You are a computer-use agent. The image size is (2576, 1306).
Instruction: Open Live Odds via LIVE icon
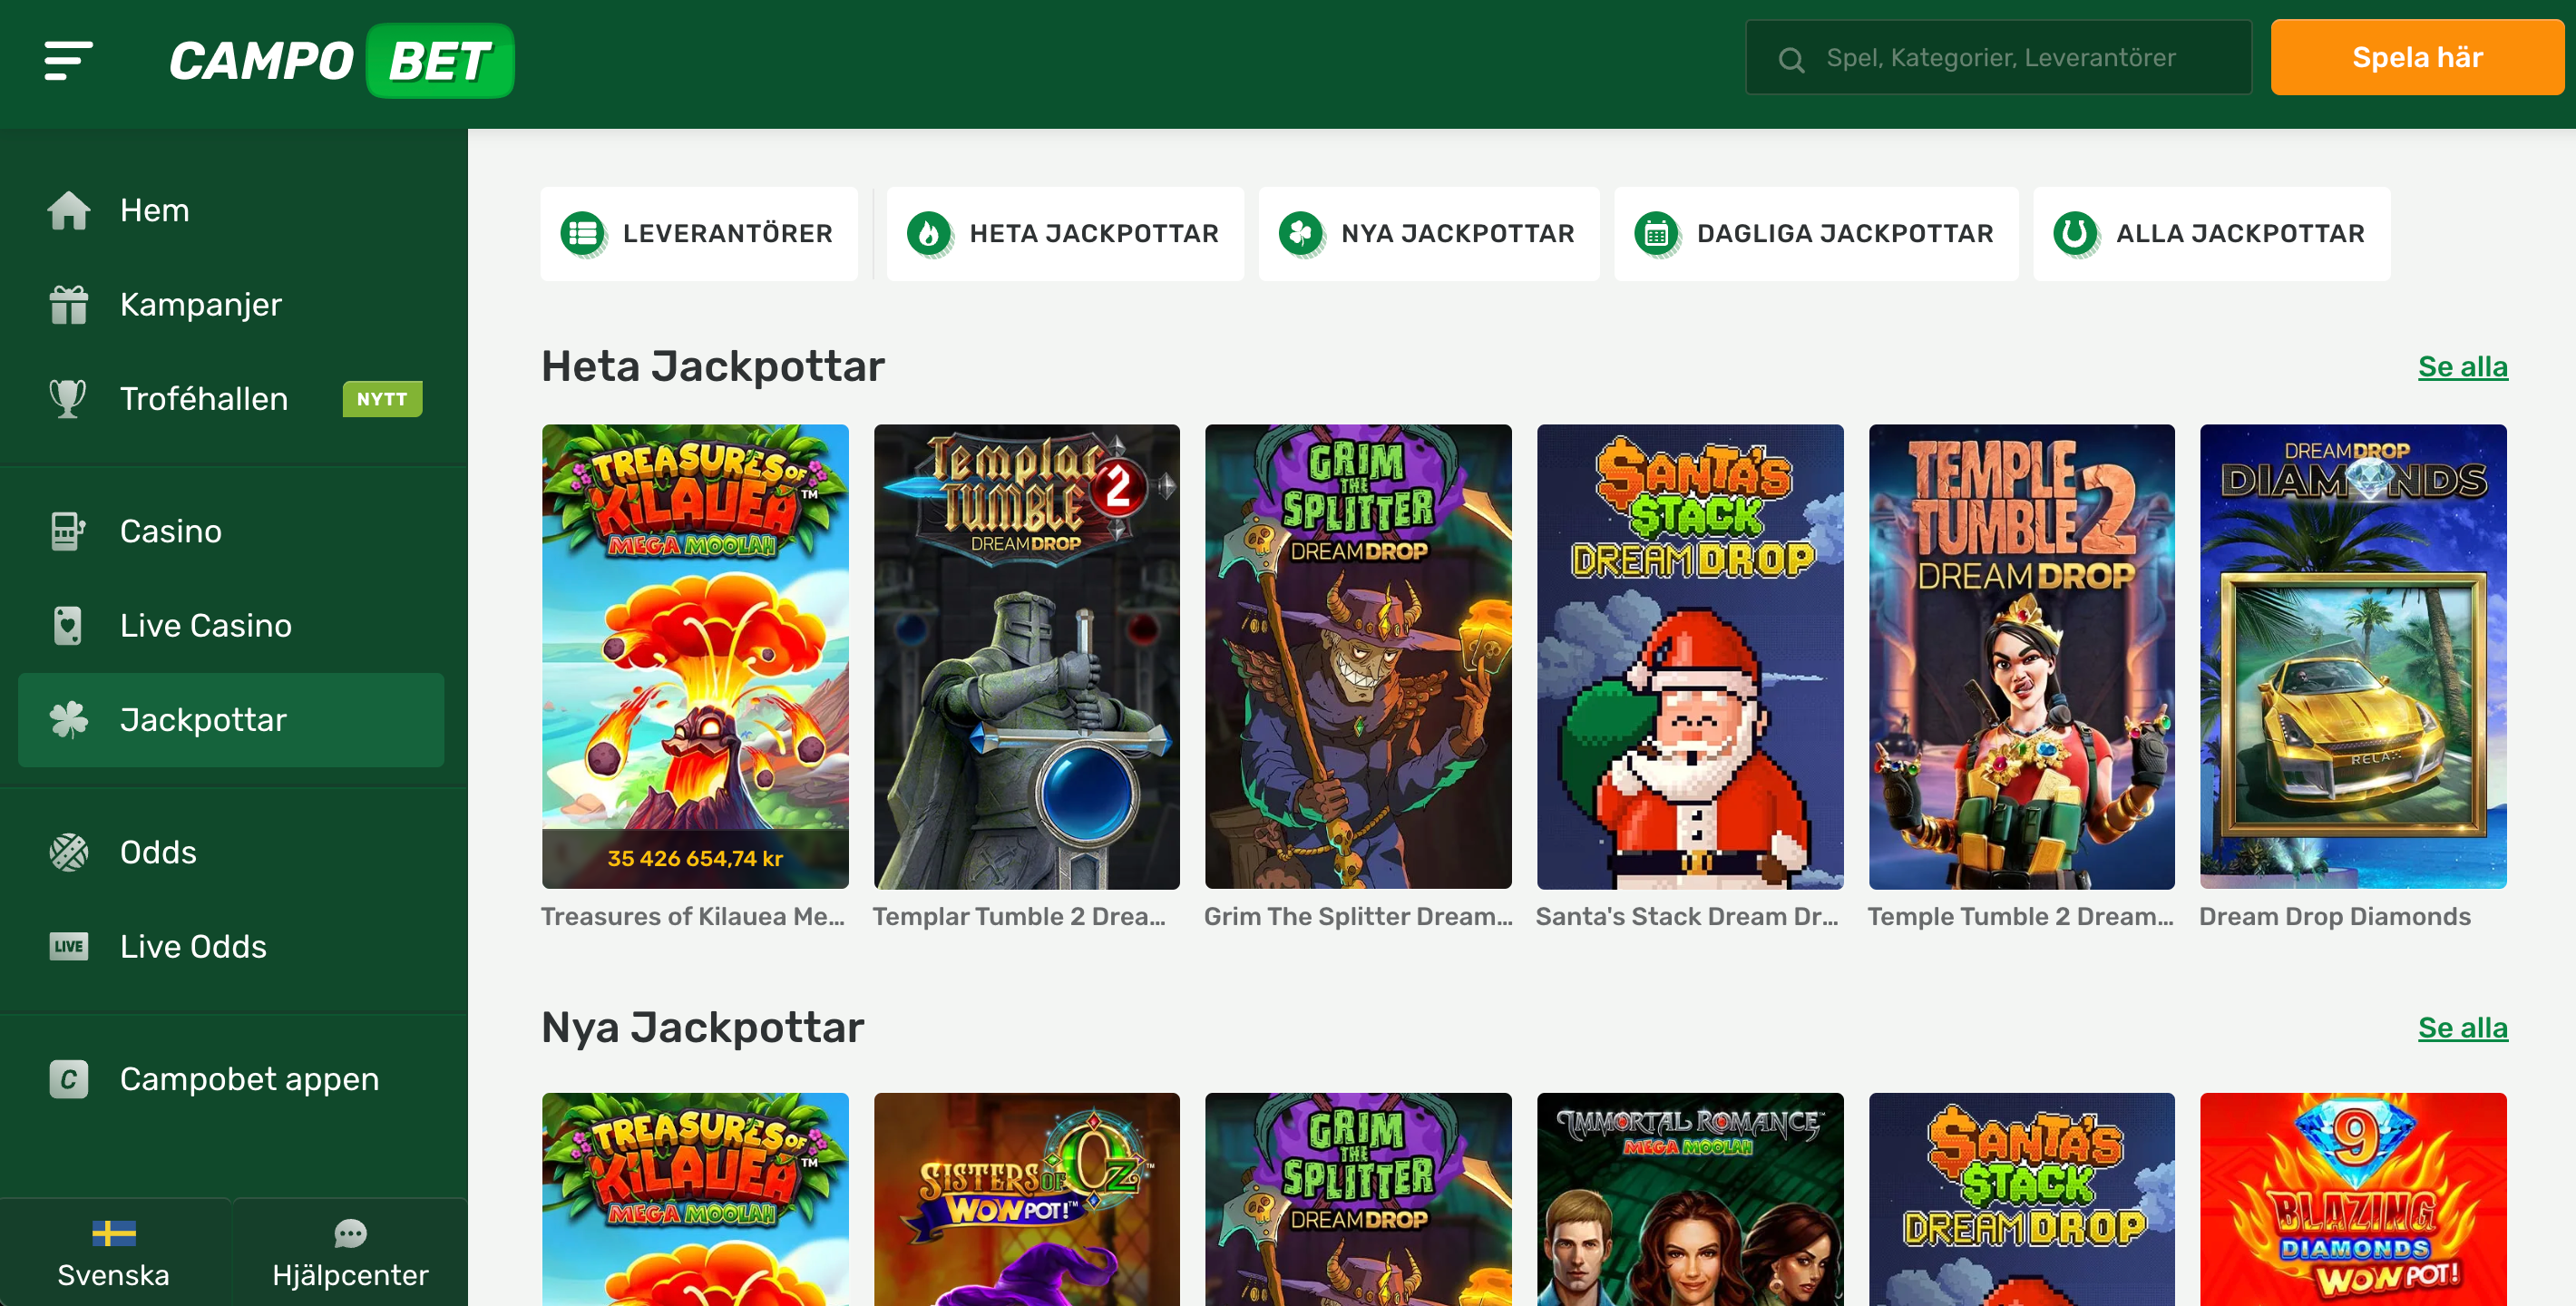click(x=68, y=946)
